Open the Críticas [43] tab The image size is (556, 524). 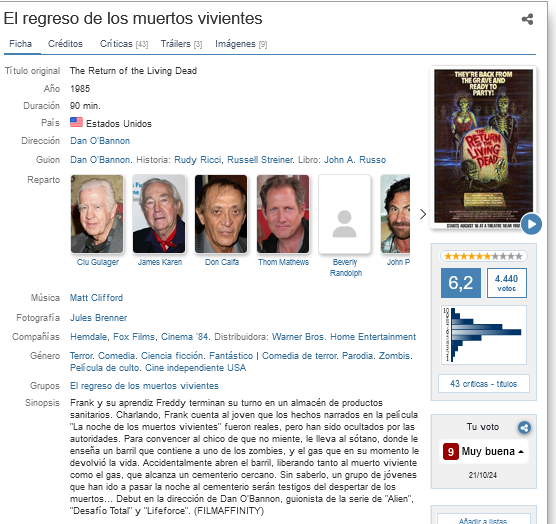[x=124, y=44]
